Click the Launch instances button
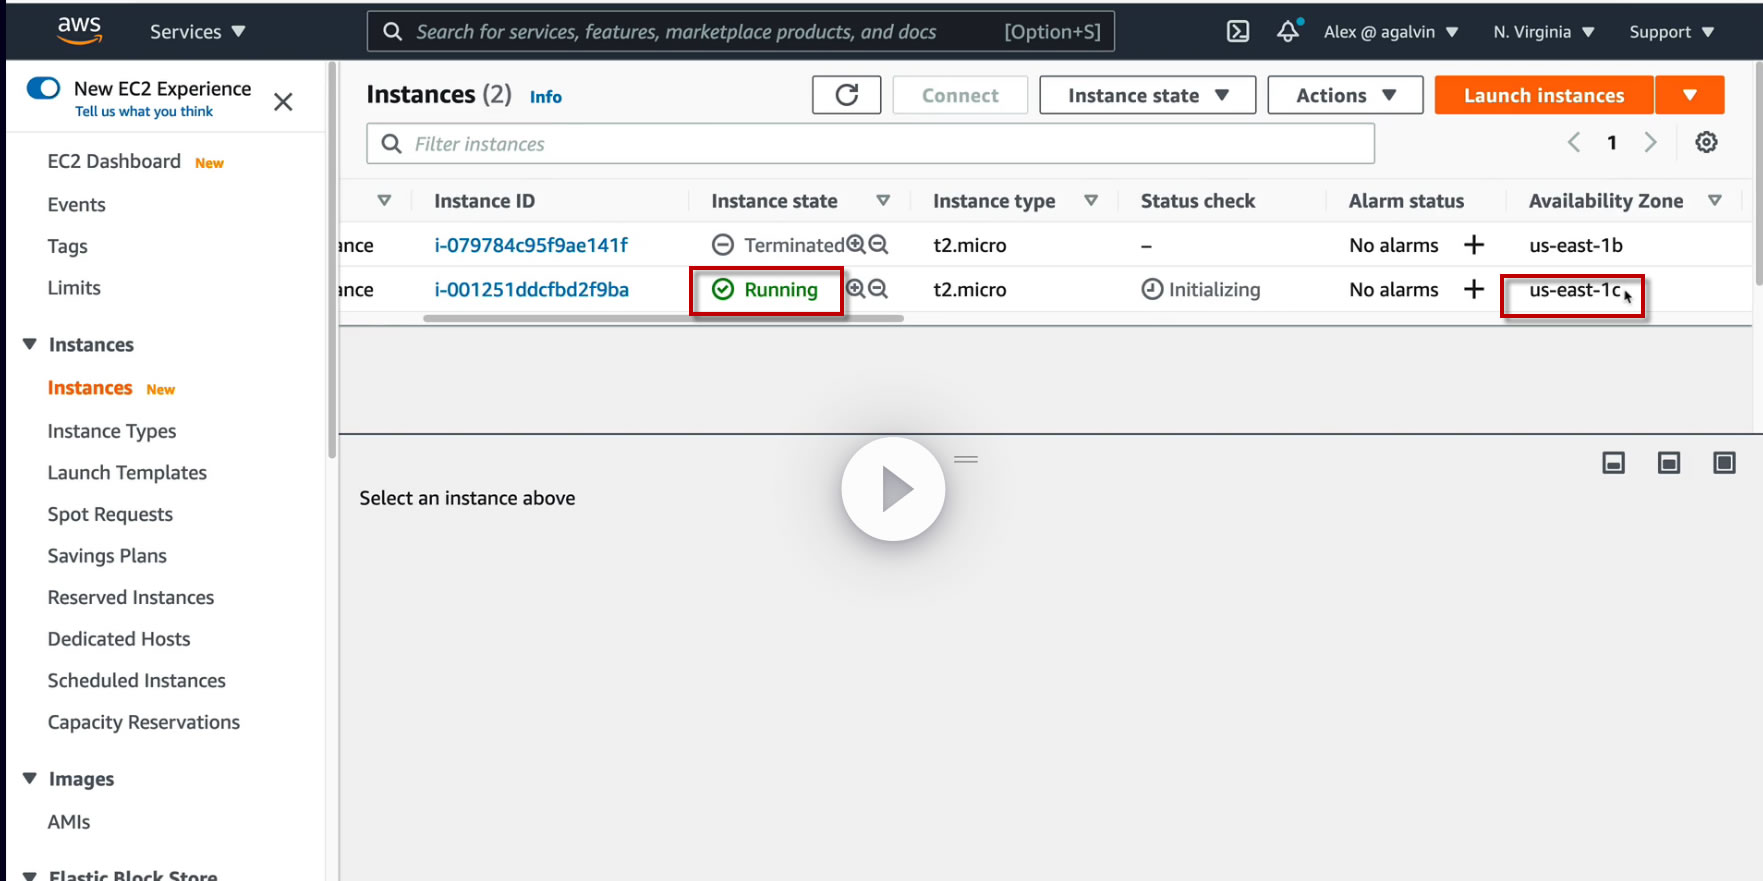The height and width of the screenshot is (881, 1763). (1543, 95)
